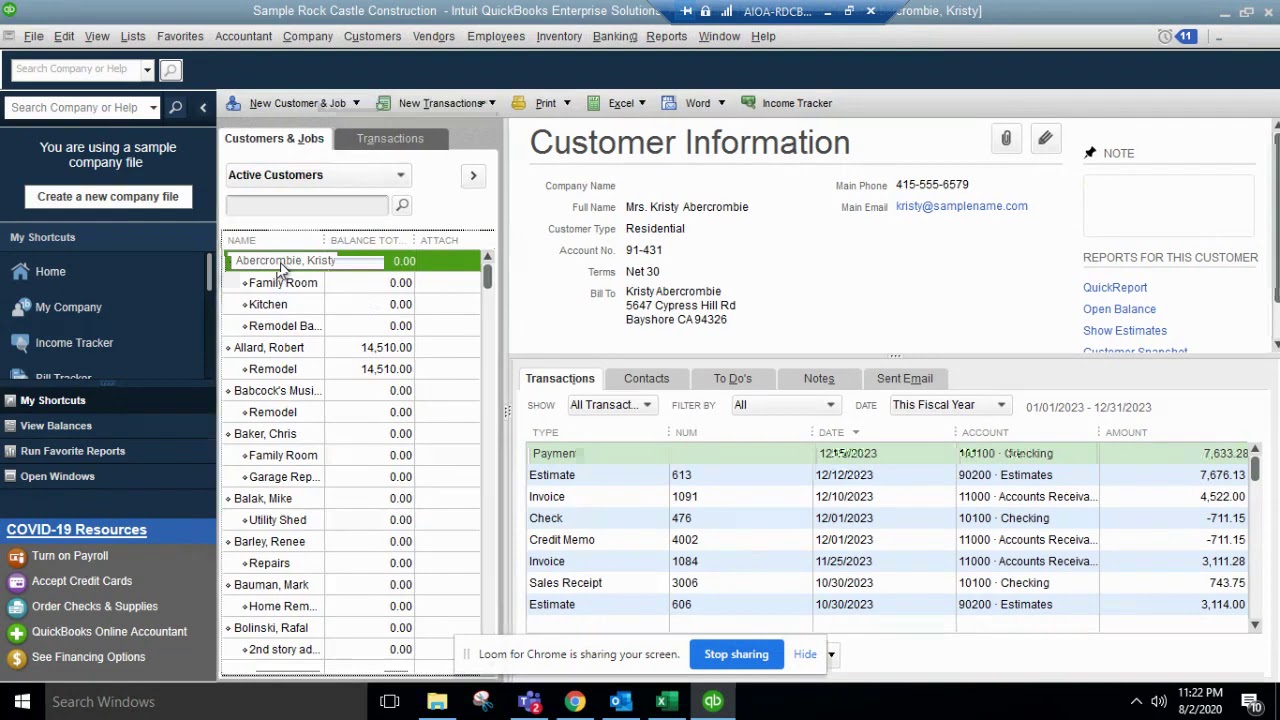The image size is (1280, 720).
Task: Open the Customers menu
Action: pos(372,36)
